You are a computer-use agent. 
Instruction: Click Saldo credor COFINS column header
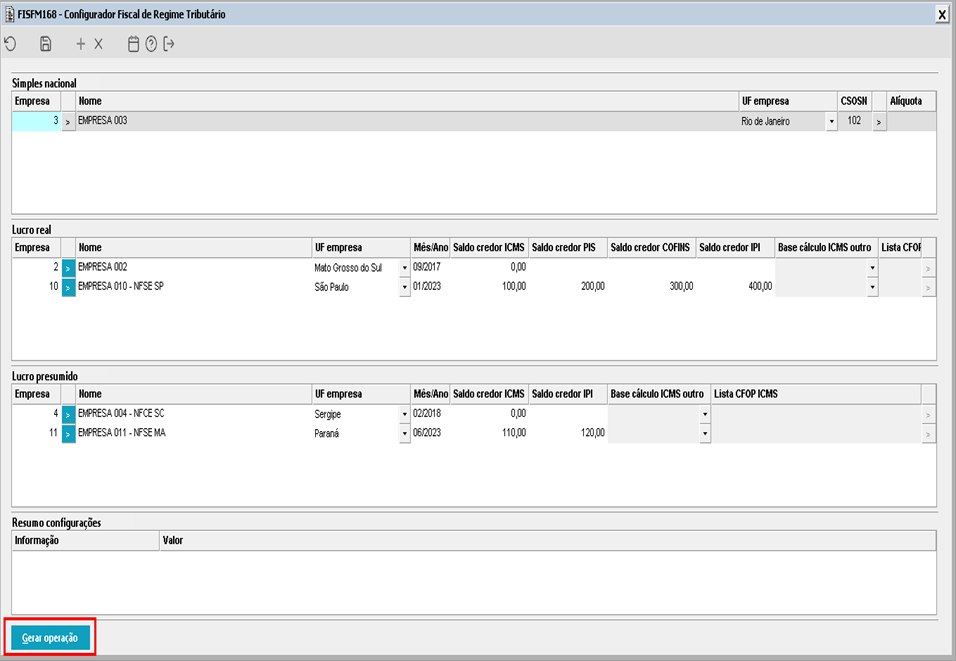(652, 248)
